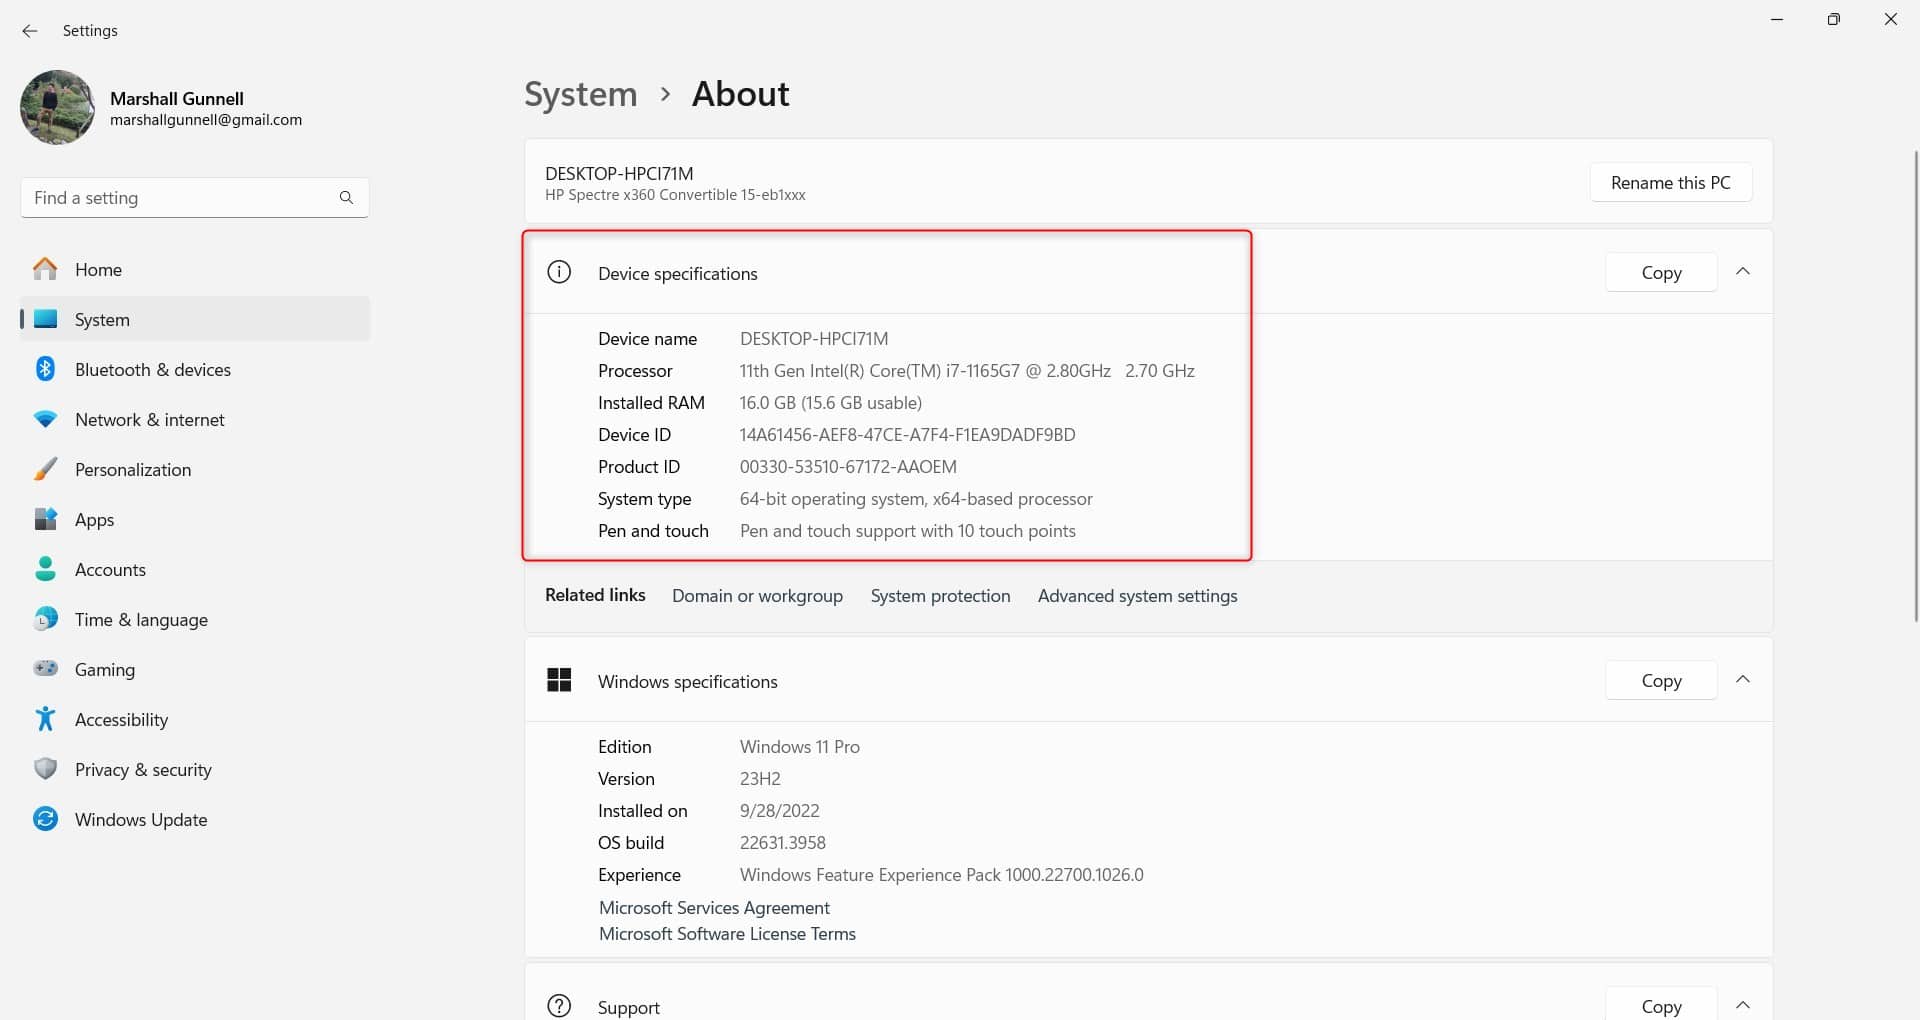Select Bluetooth & devices category
Viewport: 1920px width, 1020px height.
click(x=195, y=369)
